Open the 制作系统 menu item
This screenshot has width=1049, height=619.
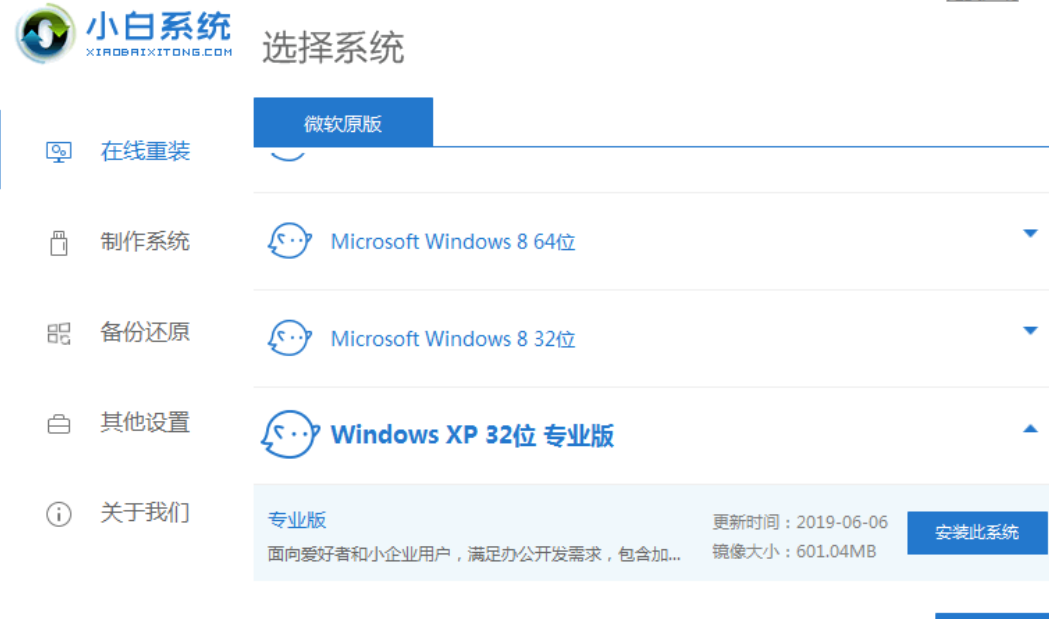point(145,242)
